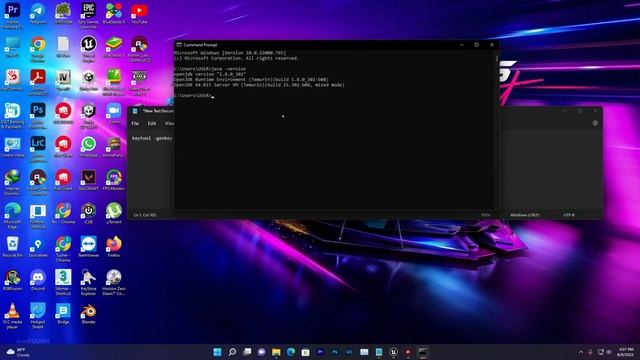Switch to Notepad on the taskbar

[x=379, y=352]
